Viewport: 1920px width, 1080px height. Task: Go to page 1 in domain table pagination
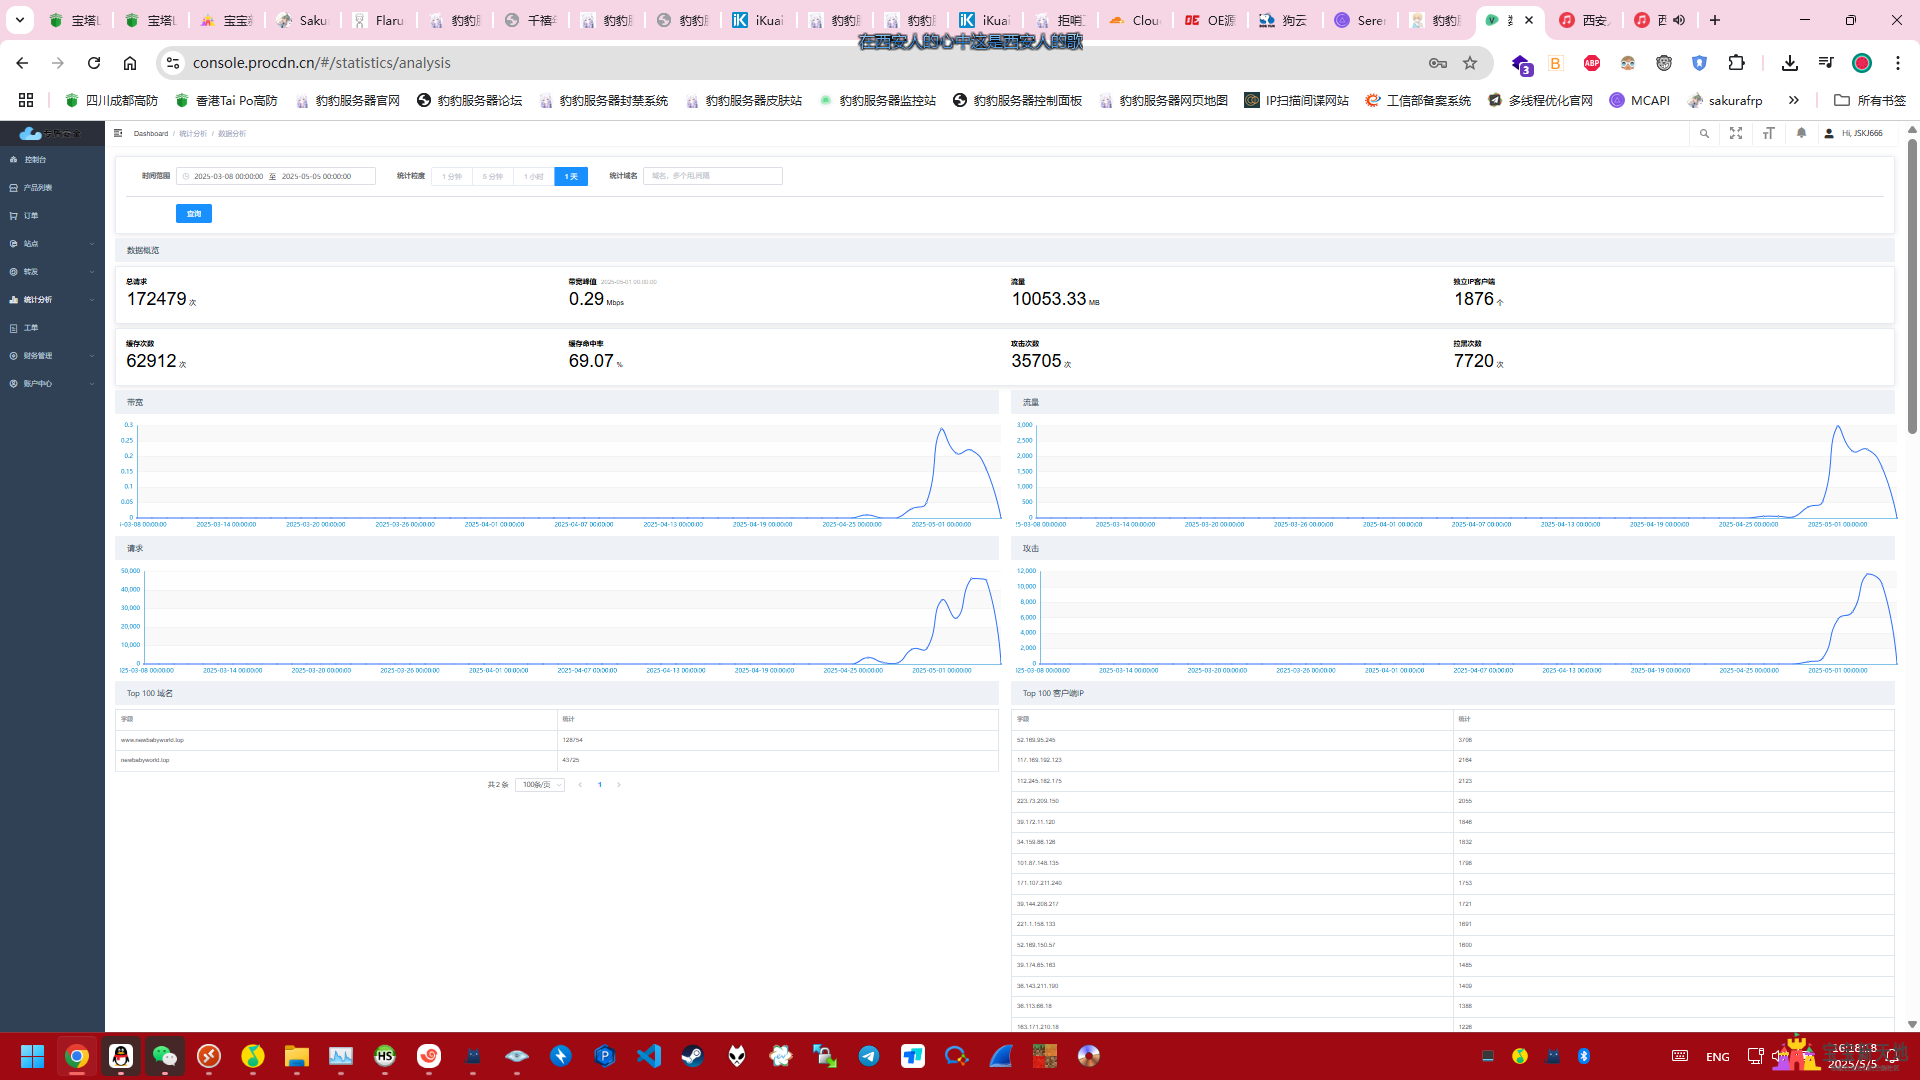point(600,785)
